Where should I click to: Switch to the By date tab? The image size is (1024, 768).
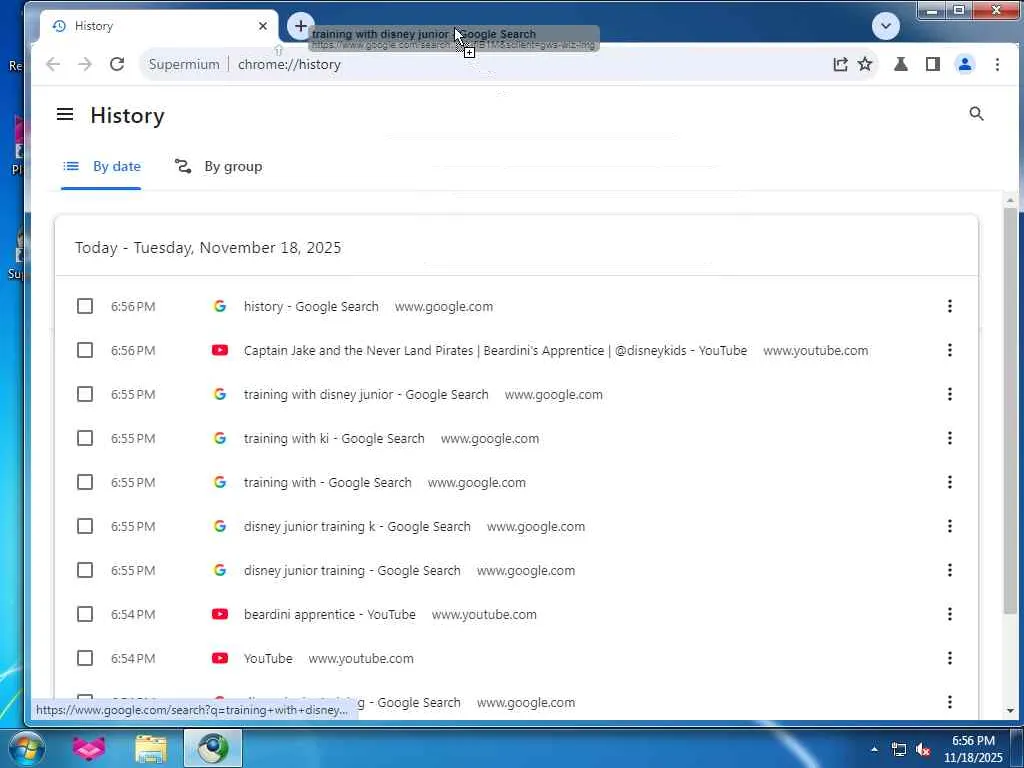(x=101, y=167)
